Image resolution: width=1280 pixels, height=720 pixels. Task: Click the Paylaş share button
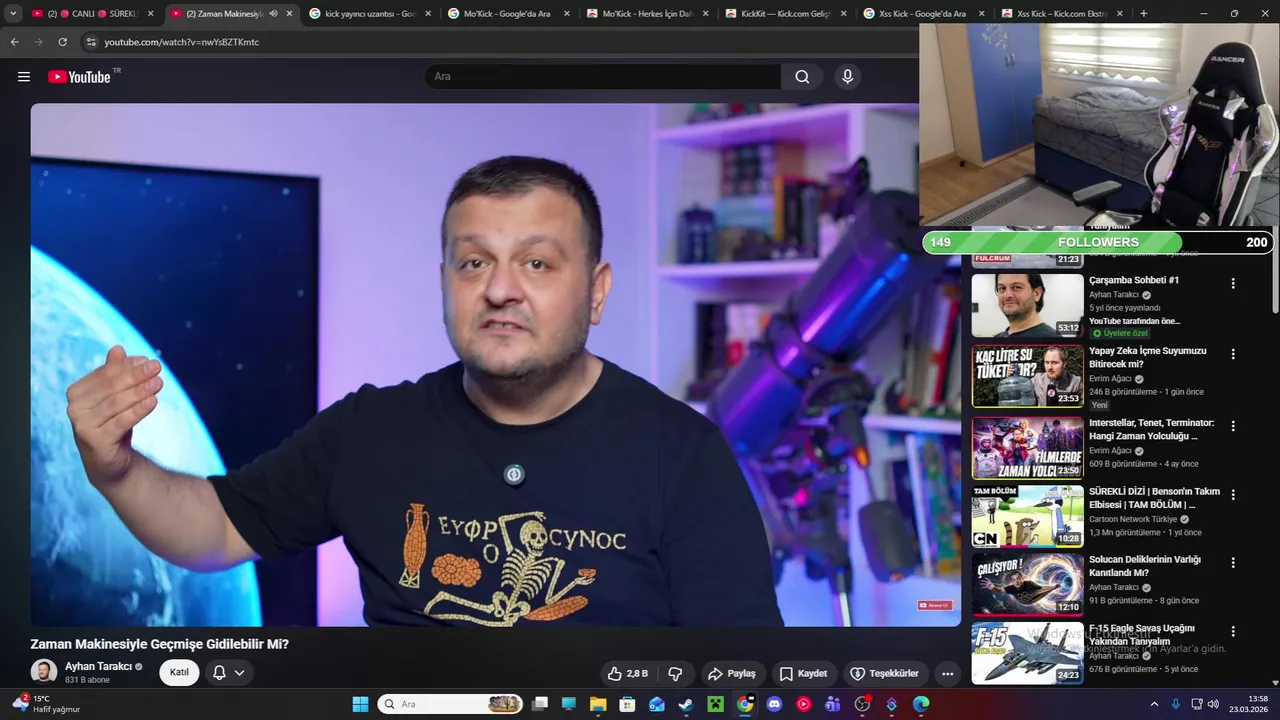pyautogui.click(x=732, y=674)
